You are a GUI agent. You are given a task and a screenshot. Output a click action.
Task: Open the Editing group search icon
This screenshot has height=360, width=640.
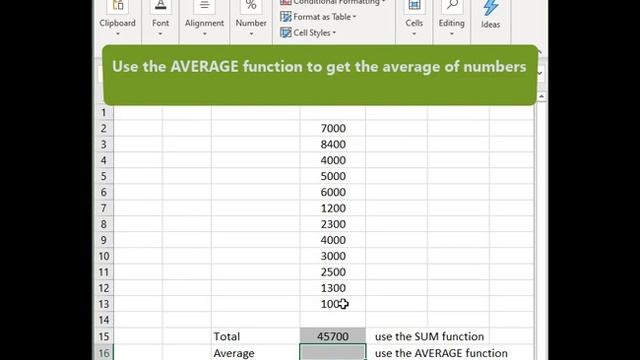click(451, 6)
